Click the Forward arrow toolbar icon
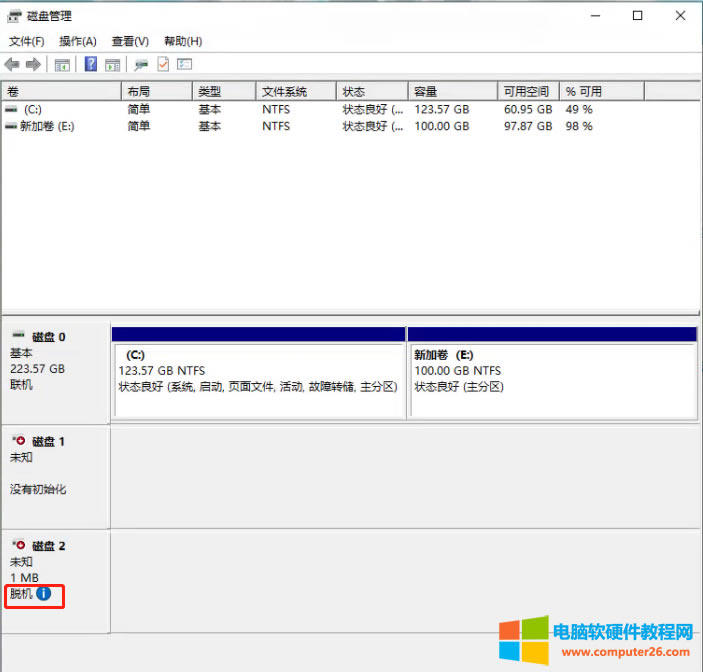Screen dimensions: 703x672 [x=33, y=64]
